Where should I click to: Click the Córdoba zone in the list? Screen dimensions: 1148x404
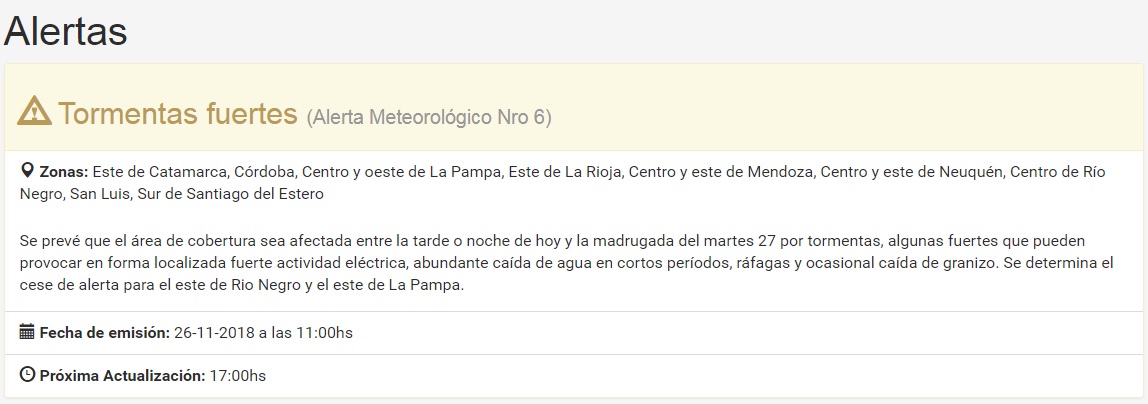point(264,172)
